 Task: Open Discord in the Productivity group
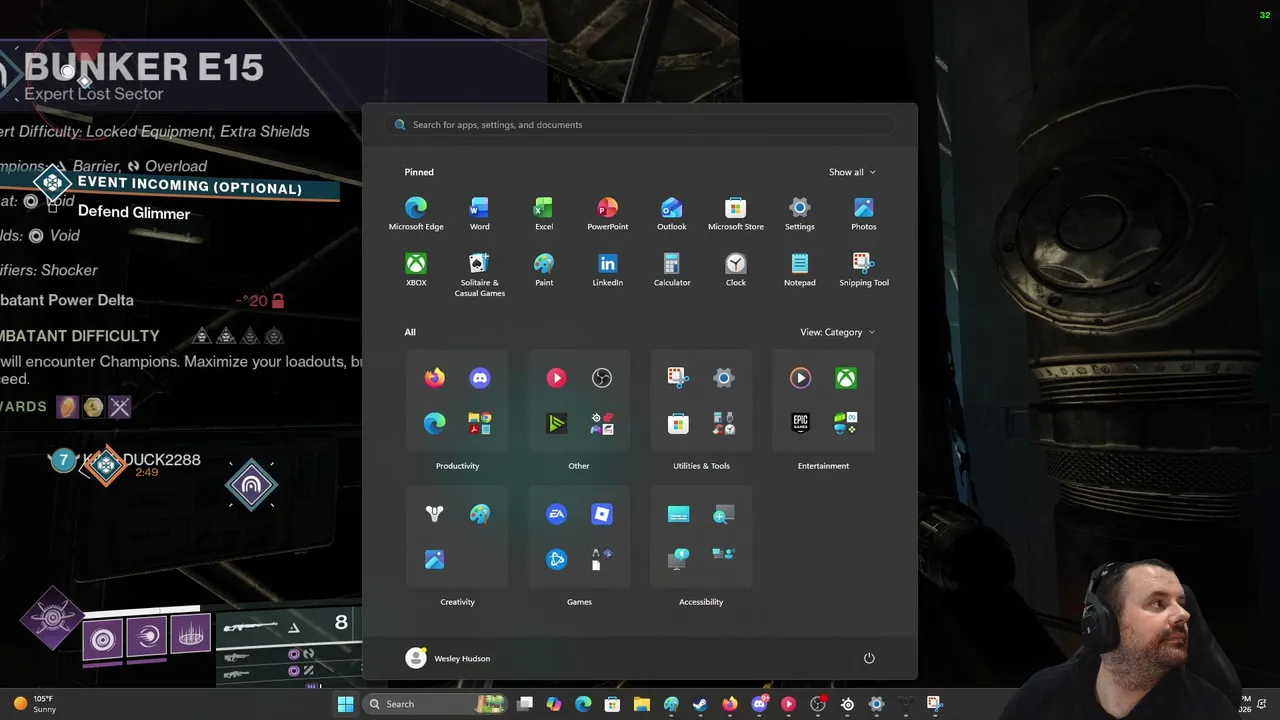(480, 378)
